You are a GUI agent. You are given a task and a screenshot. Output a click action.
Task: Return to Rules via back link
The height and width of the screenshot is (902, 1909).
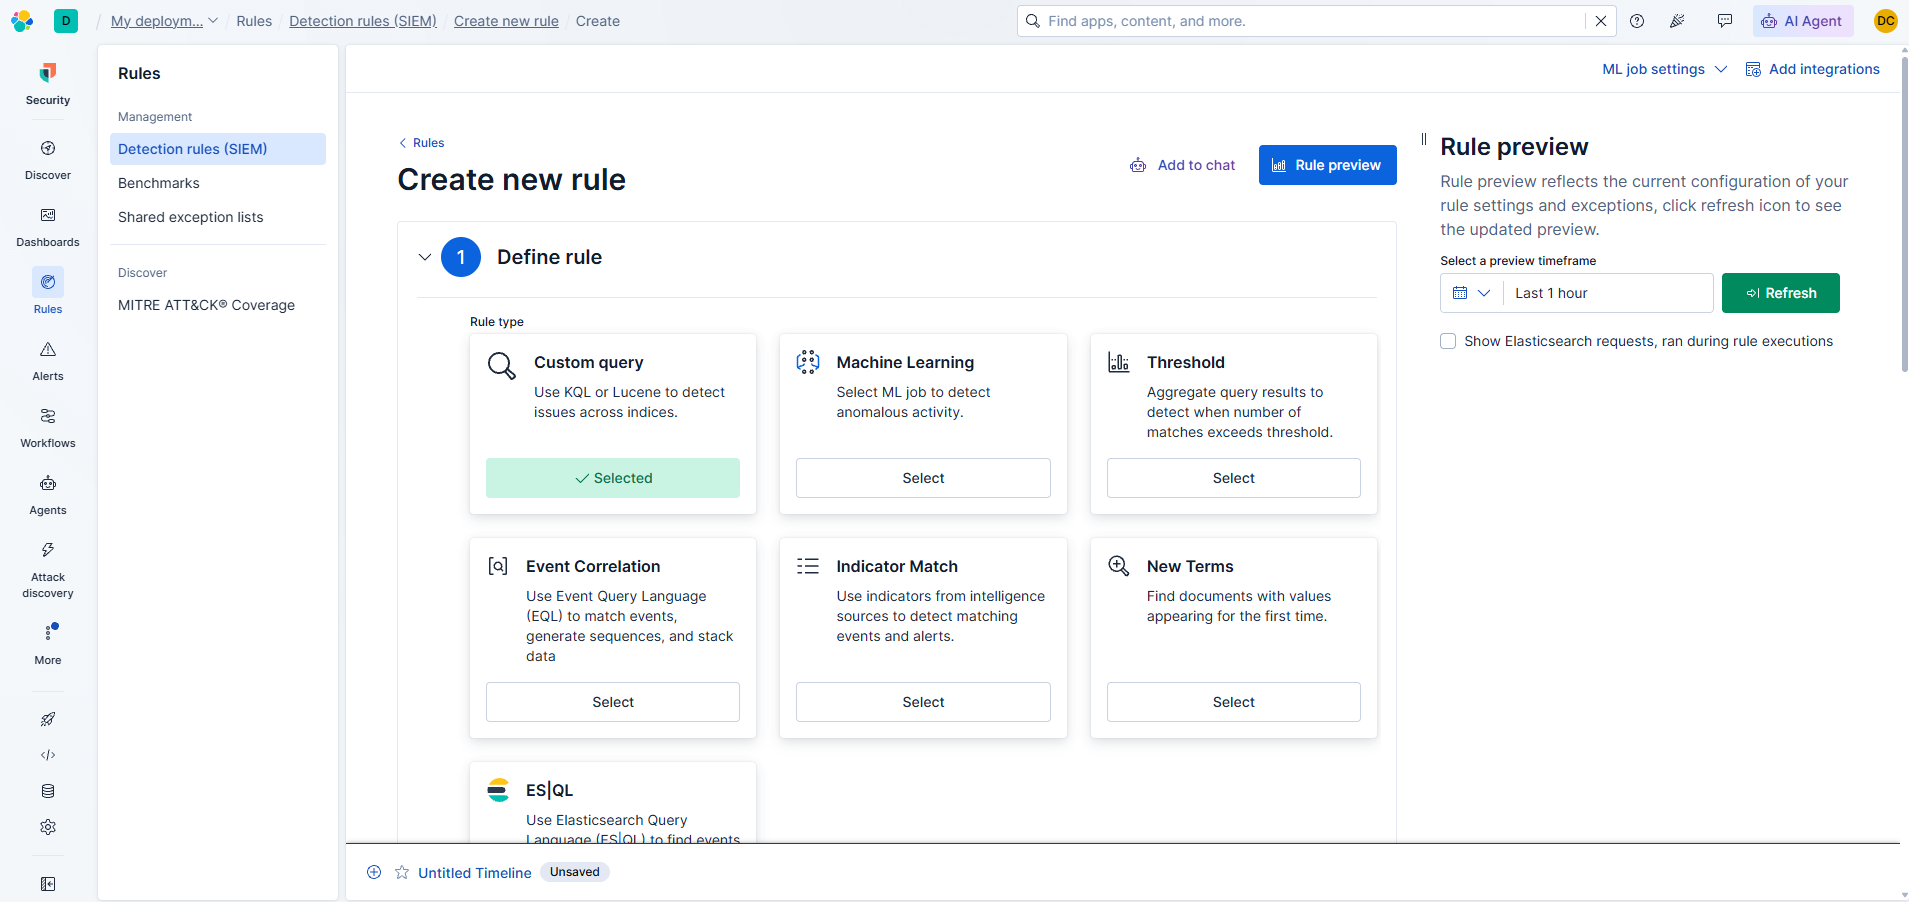[x=422, y=143]
